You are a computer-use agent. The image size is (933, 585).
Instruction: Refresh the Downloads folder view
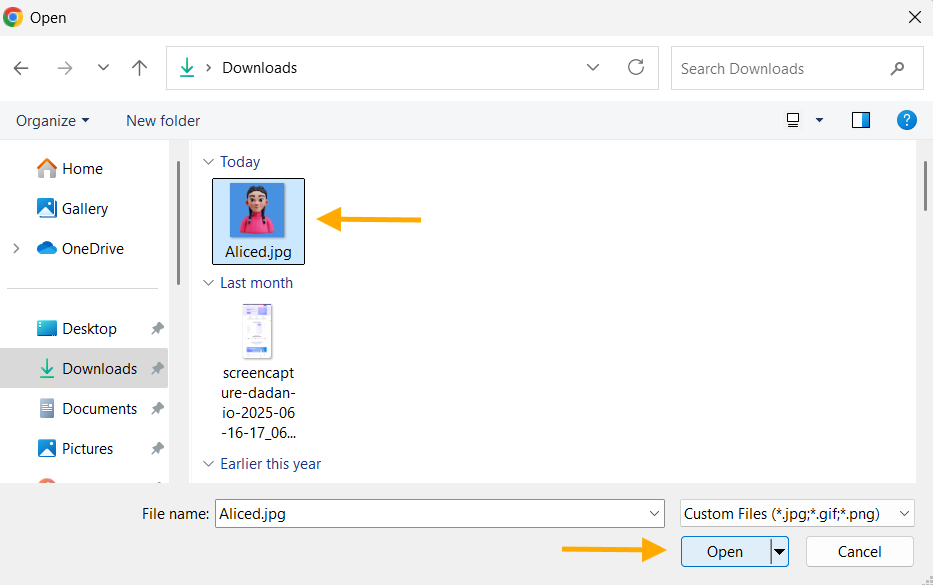point(636,68)
